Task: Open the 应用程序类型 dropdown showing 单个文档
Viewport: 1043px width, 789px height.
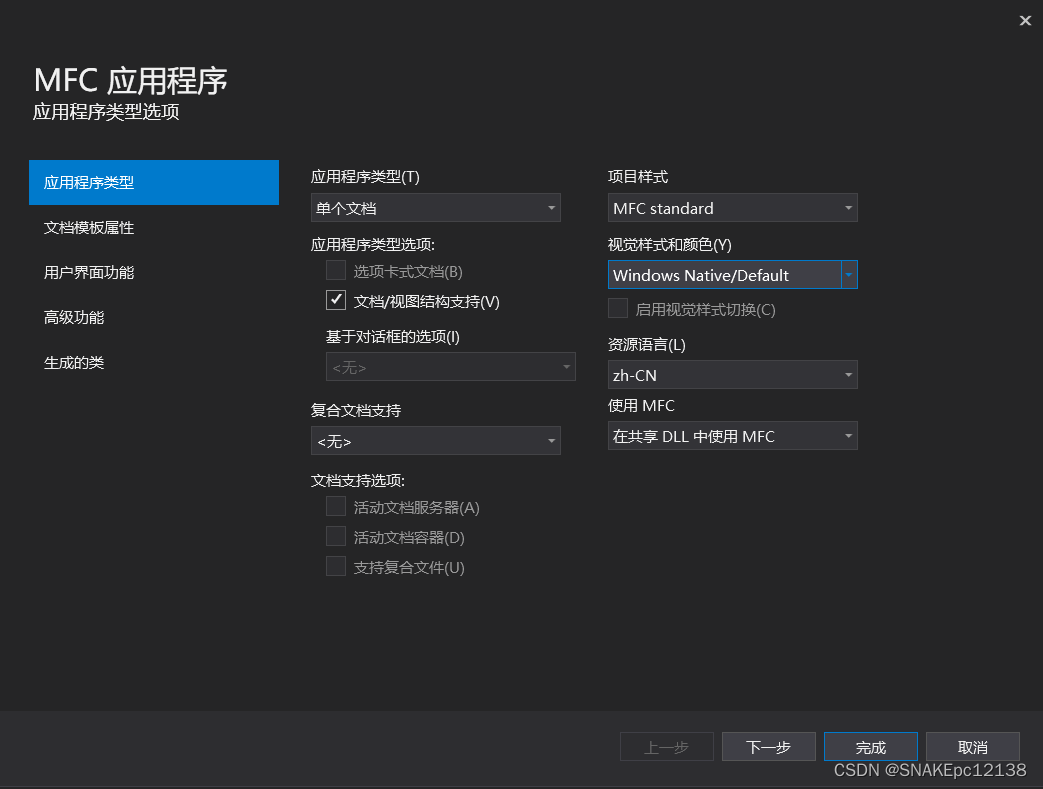Action: pyautogui.click(x=435, y=207)
